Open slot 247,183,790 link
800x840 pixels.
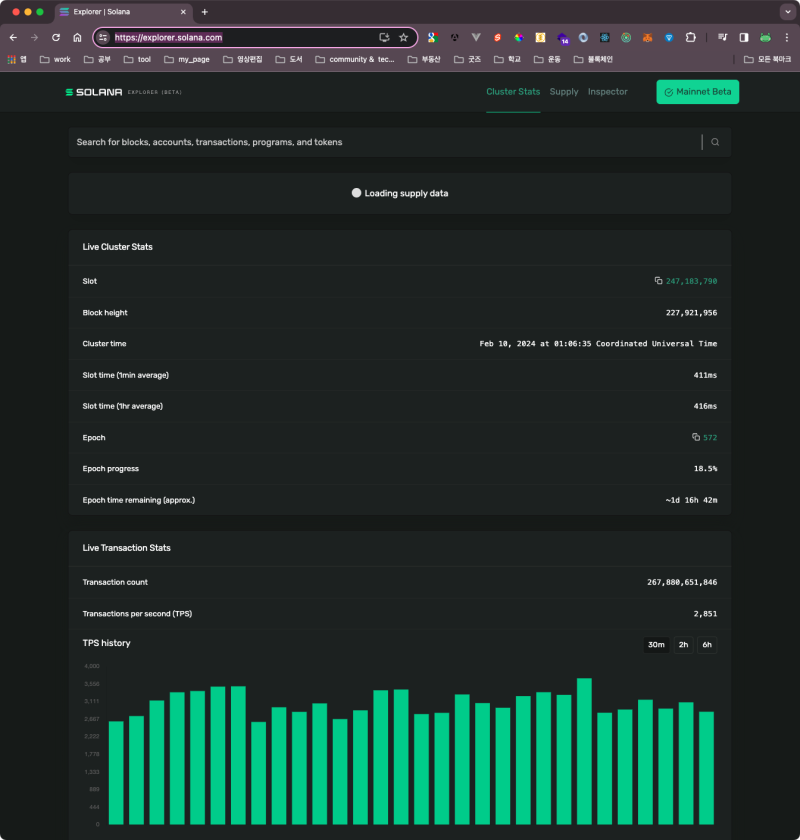tap(691, 281)
